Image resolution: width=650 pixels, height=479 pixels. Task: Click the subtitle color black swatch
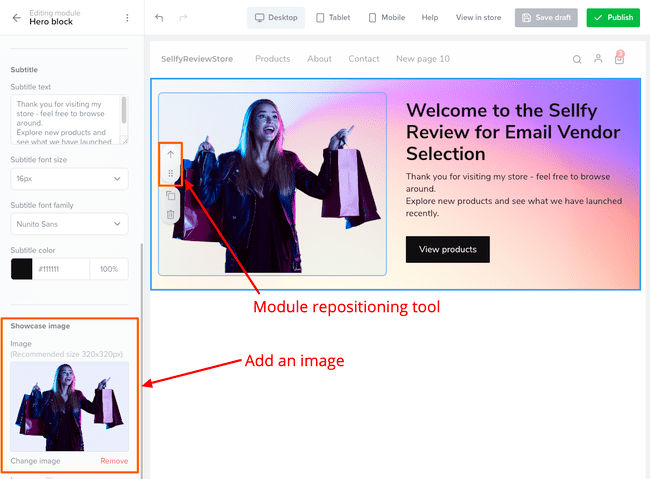(22, 269)
